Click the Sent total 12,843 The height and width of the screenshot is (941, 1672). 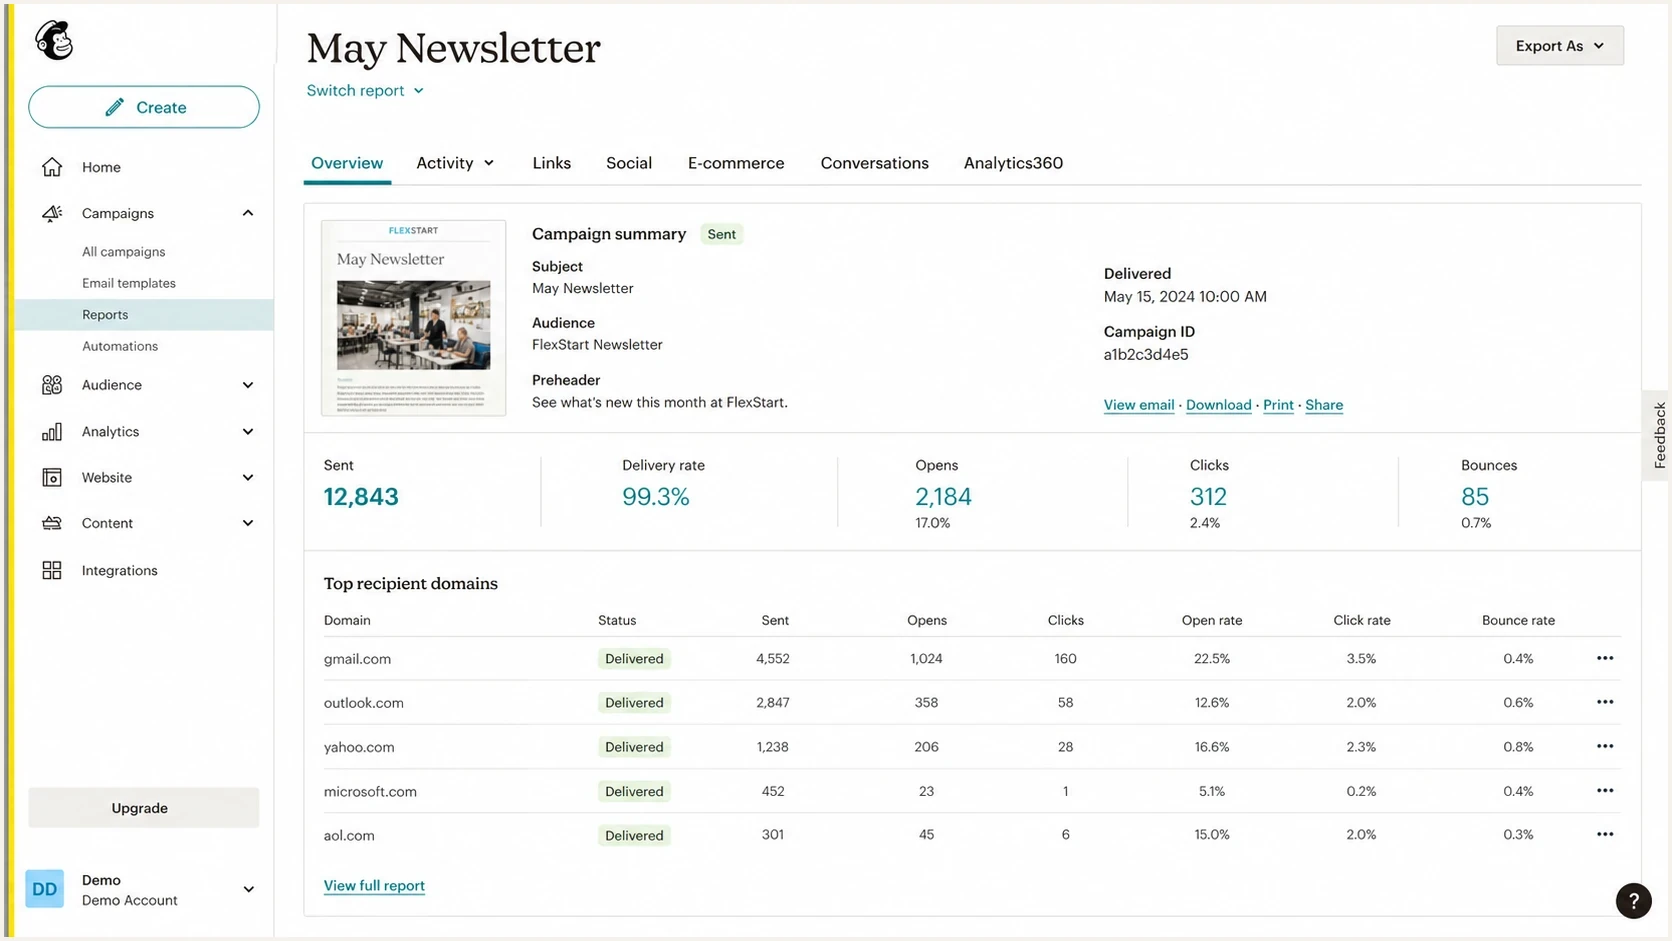point(361,497)
